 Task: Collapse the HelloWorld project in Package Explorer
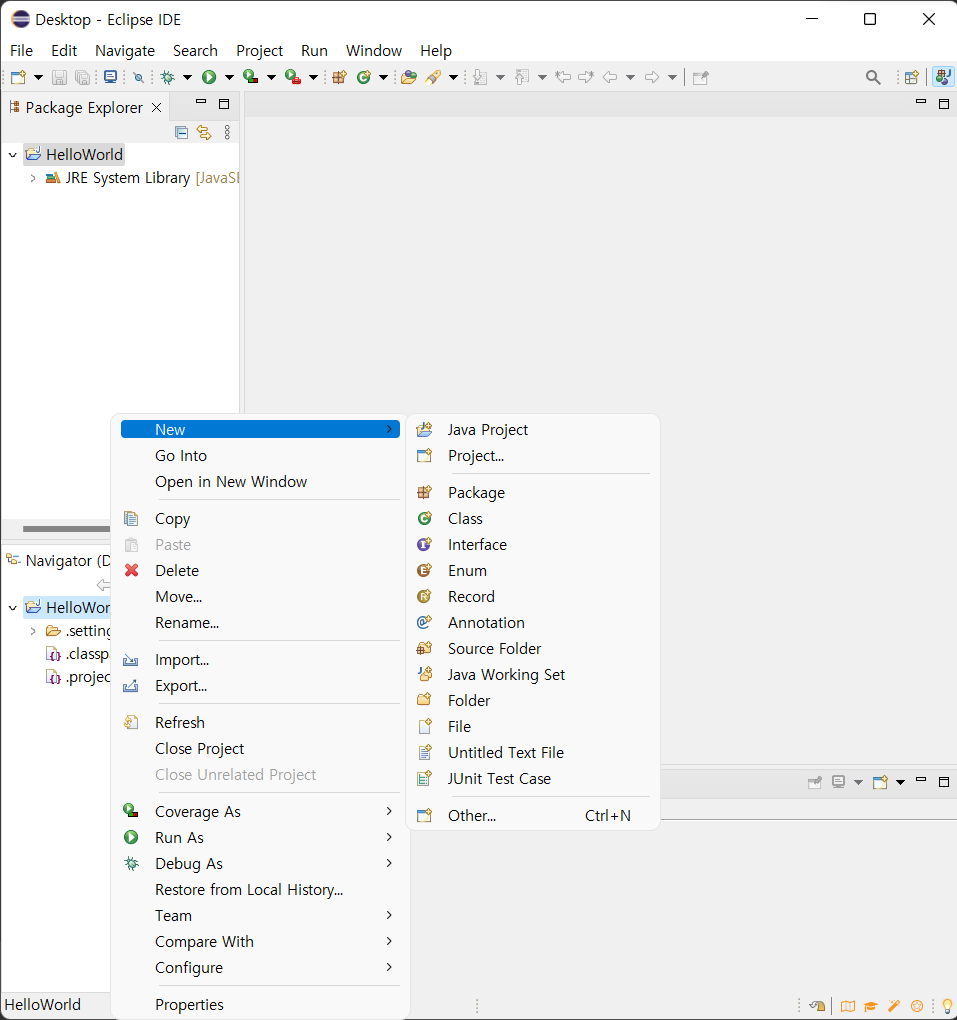click(12, 155)
